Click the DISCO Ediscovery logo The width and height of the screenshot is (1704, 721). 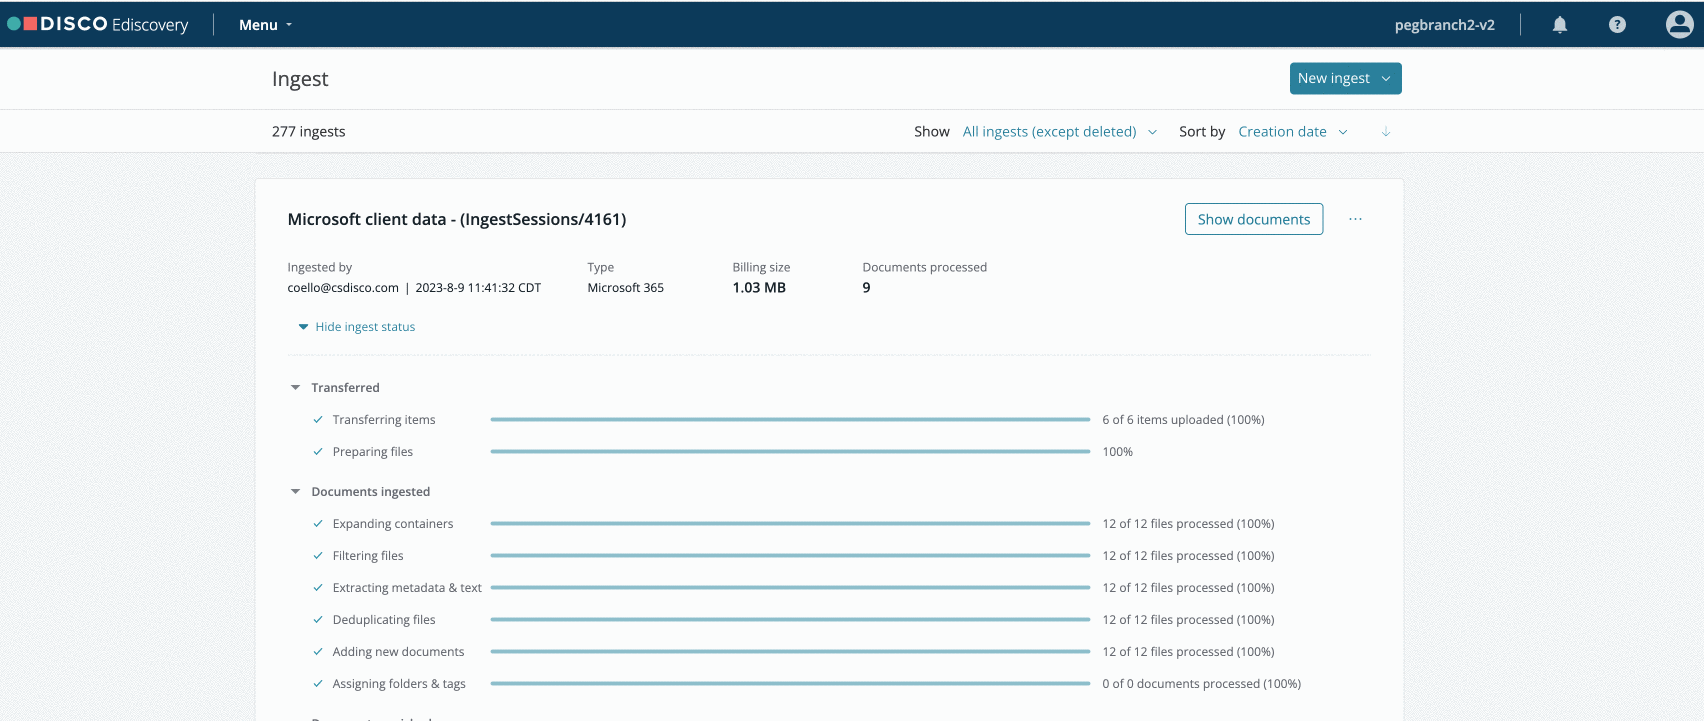click(x=98, y=25)
